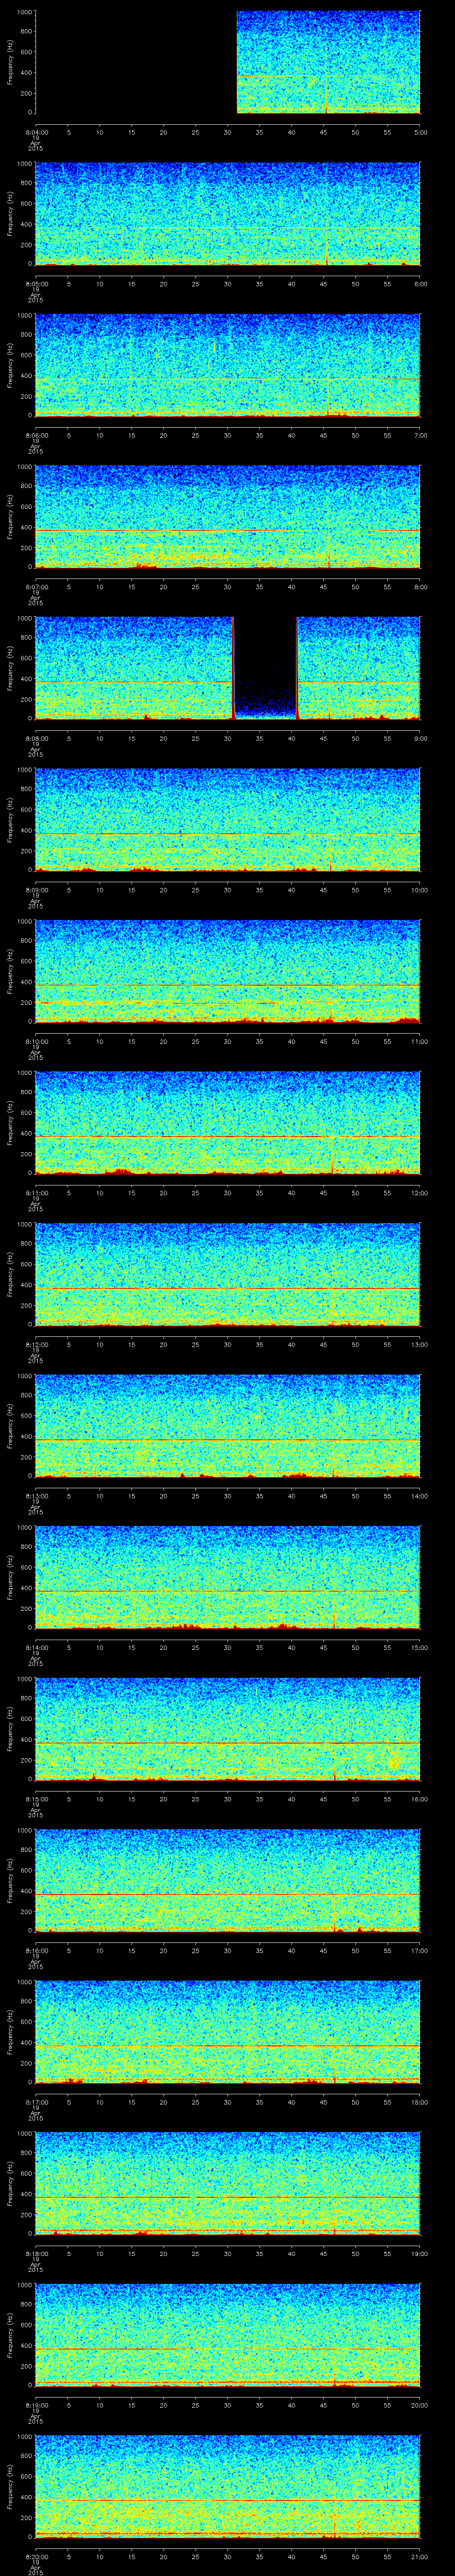Click the '8:09:00' start time label

tap(36, 890)
